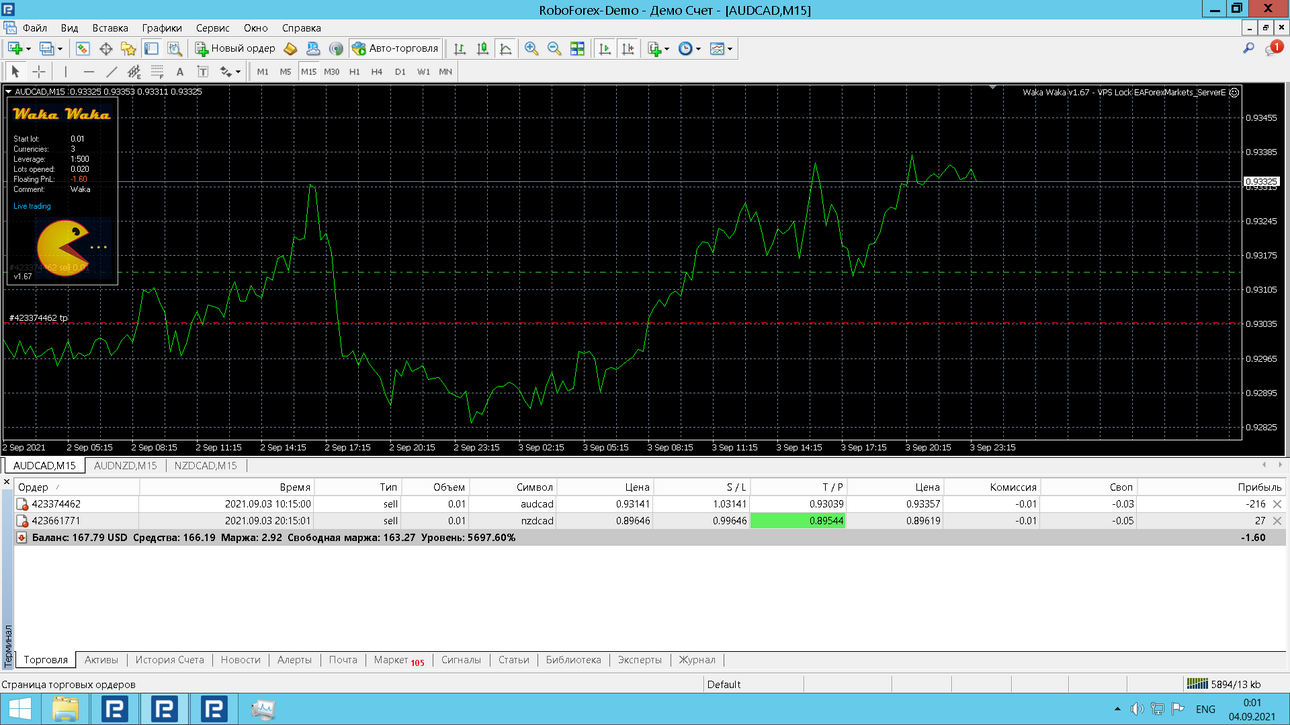Switch chart to candlesticks mode
Screen dimensions: 1290x725
[483, 48]
